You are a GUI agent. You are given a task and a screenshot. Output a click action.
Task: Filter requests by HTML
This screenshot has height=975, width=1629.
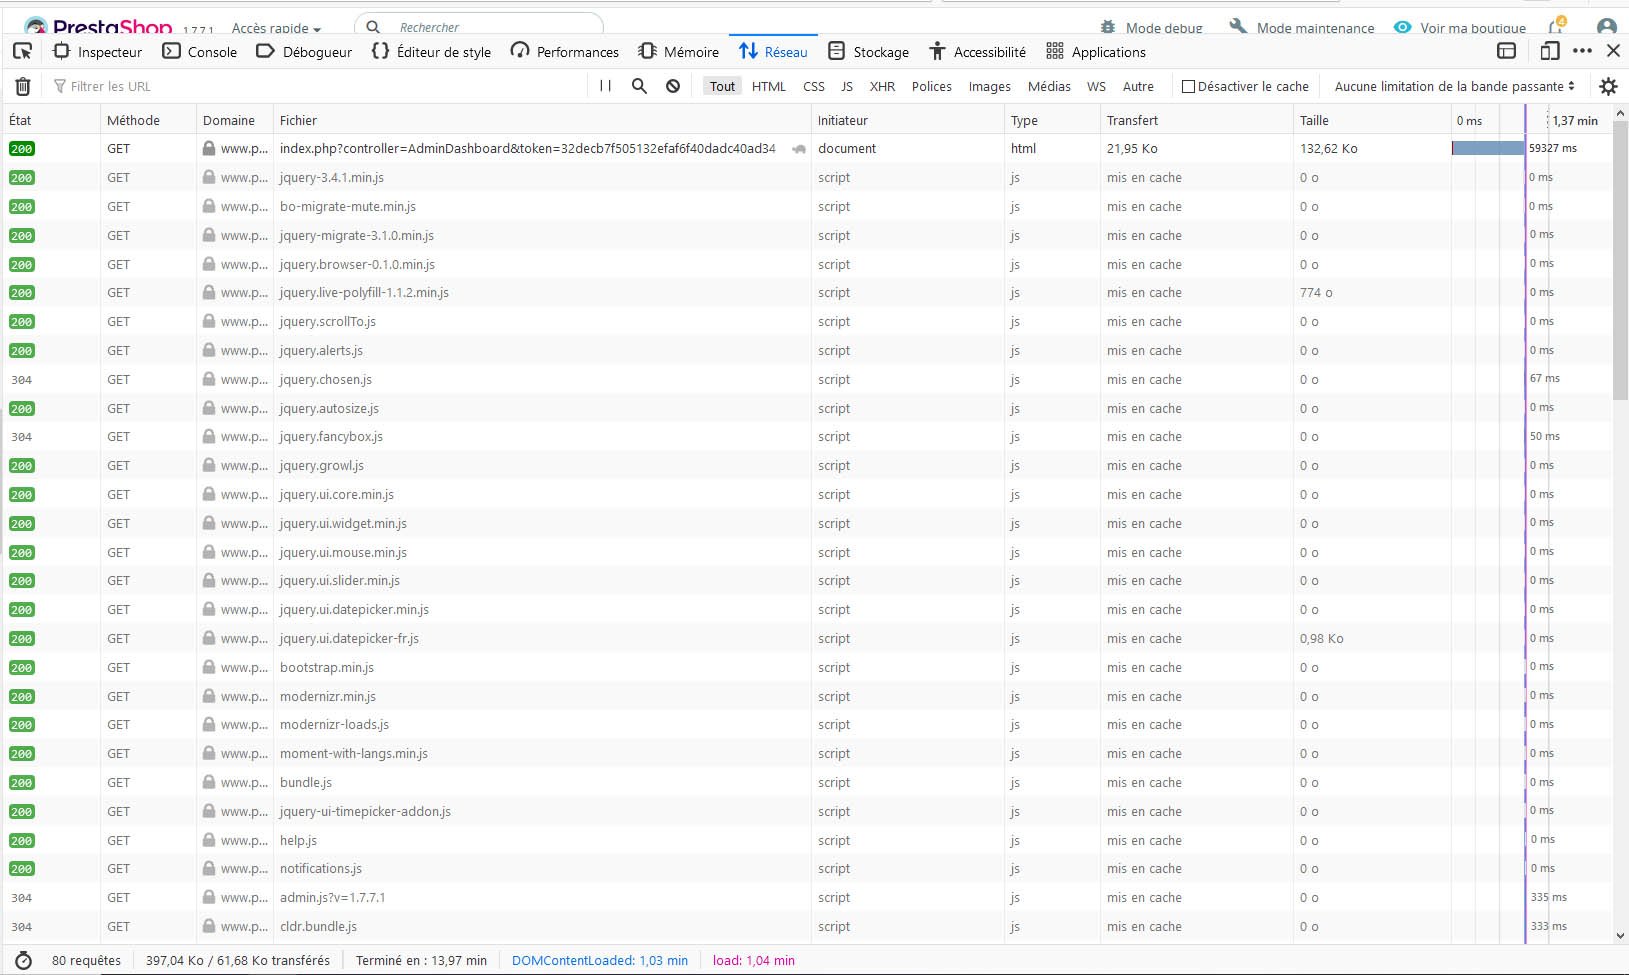(769, 87)
